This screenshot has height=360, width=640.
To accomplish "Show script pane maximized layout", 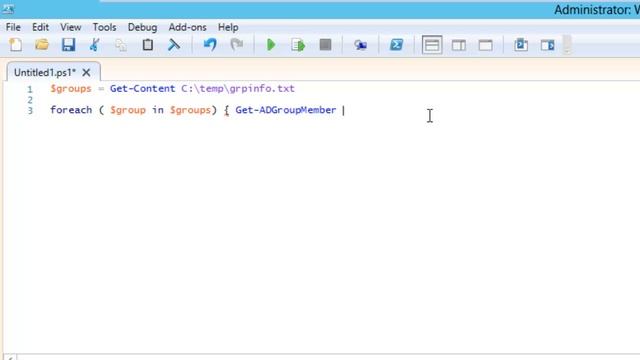I will pos(485,45).
